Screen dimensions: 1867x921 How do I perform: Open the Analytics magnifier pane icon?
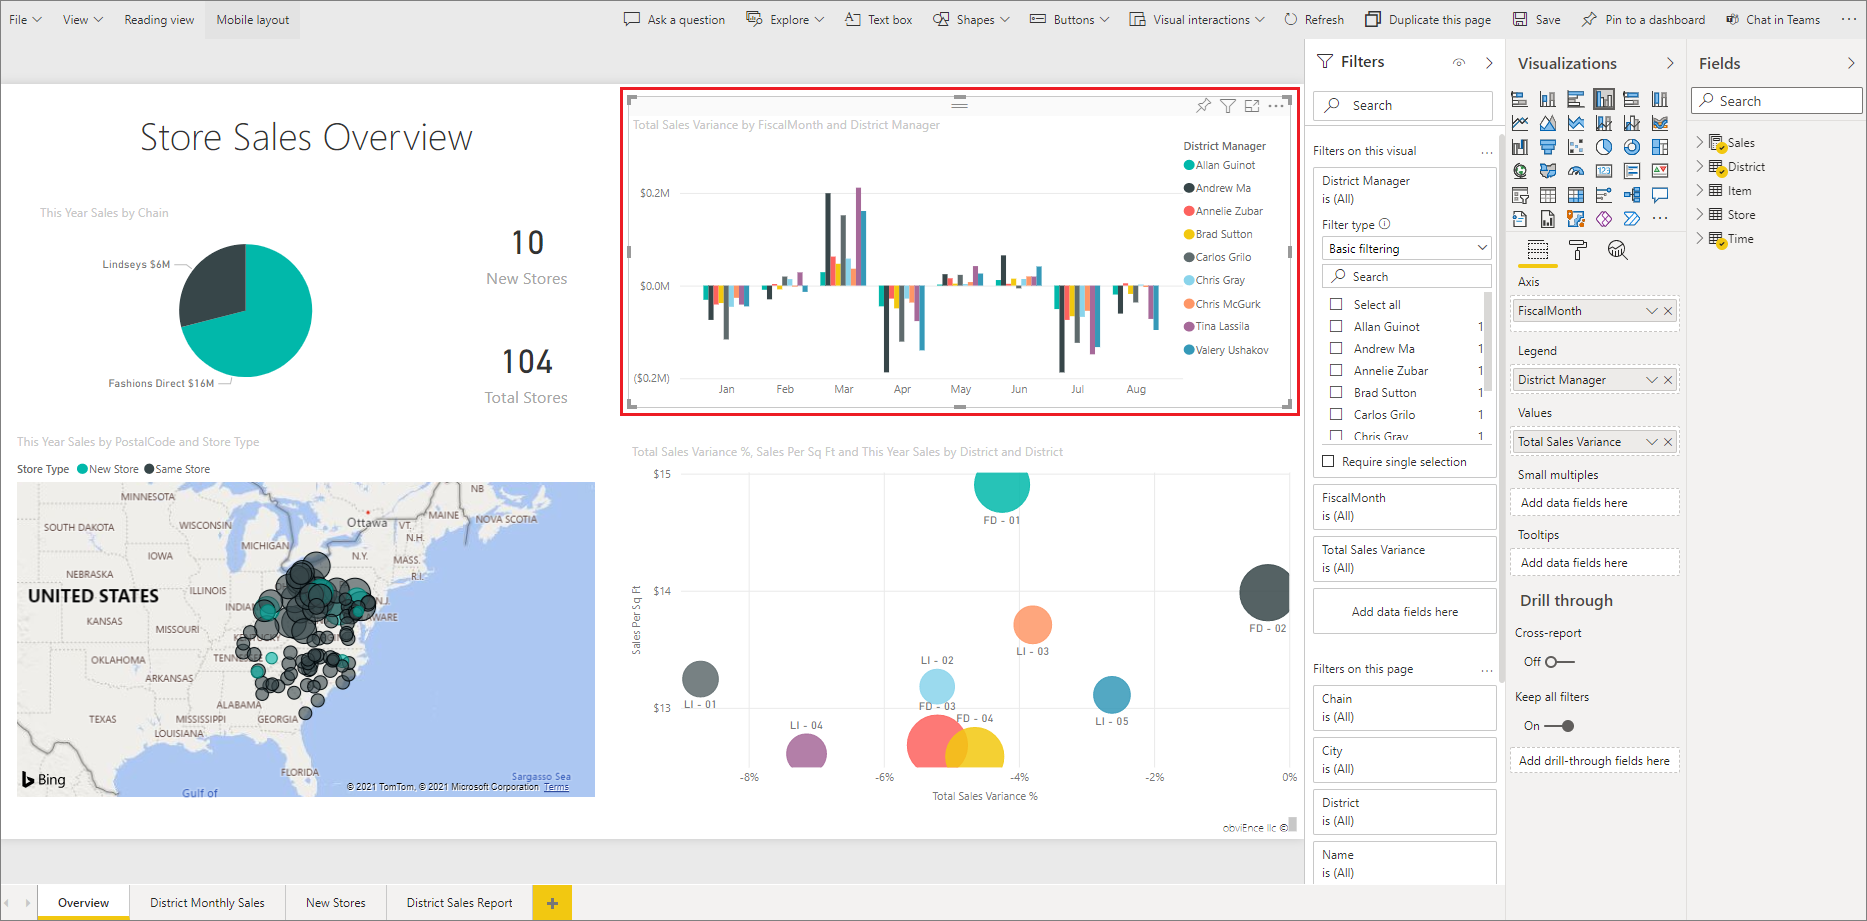(1617, 250)
